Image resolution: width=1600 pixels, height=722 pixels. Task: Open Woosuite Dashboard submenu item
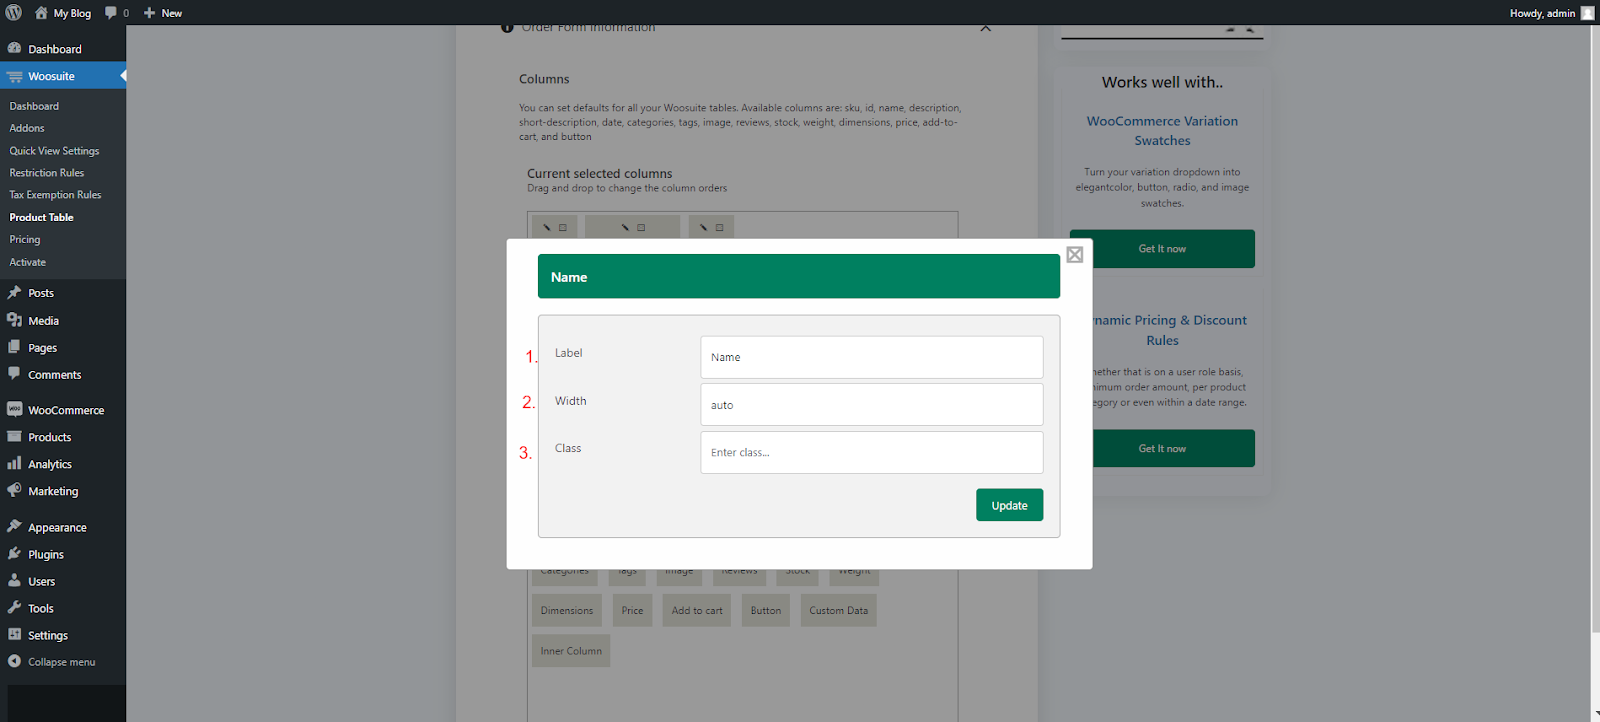coord(34,106)
